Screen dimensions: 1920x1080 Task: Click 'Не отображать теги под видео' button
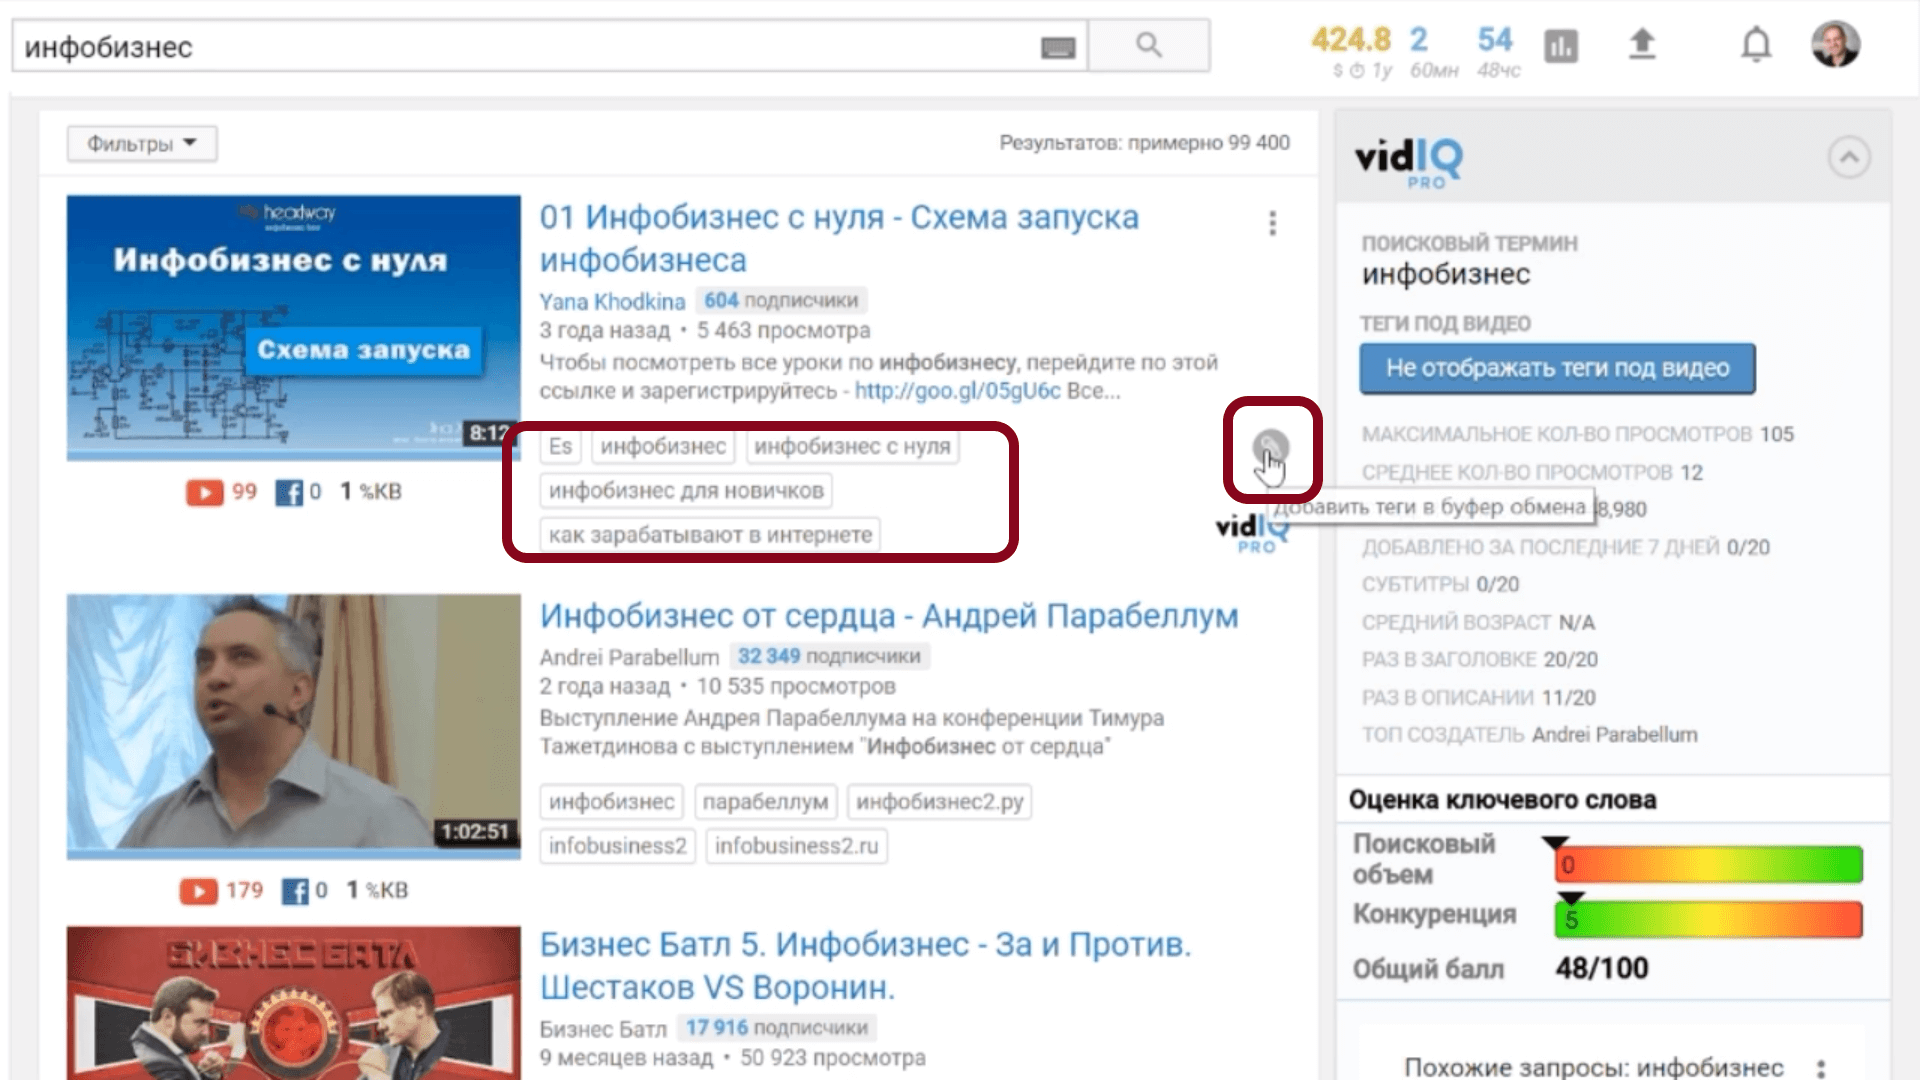click(x=1557, y=368)
